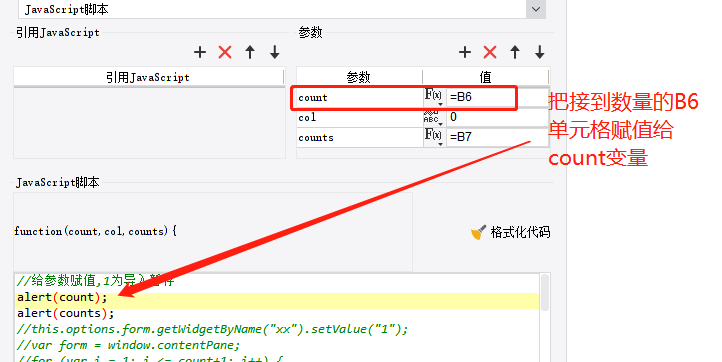
Task: Edit the col value field containing 0
Action: click(497, 117)
